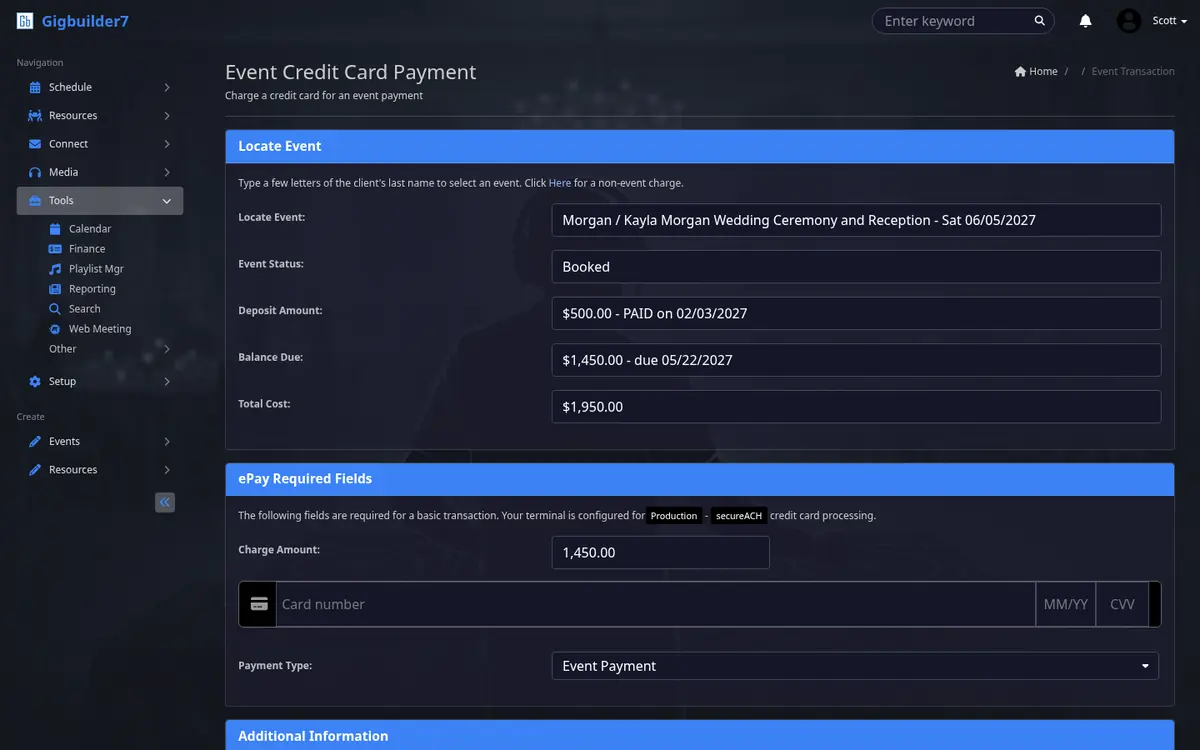Click the Finance money icon
Image resolution: width=1200 pixels, height=750 pixels.
tap(55, 249)
